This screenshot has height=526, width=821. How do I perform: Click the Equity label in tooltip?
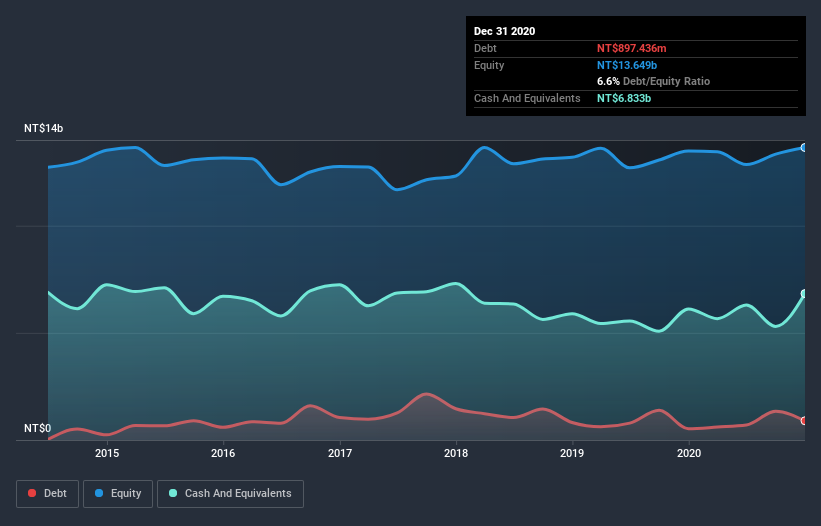[x=489, y=65]
